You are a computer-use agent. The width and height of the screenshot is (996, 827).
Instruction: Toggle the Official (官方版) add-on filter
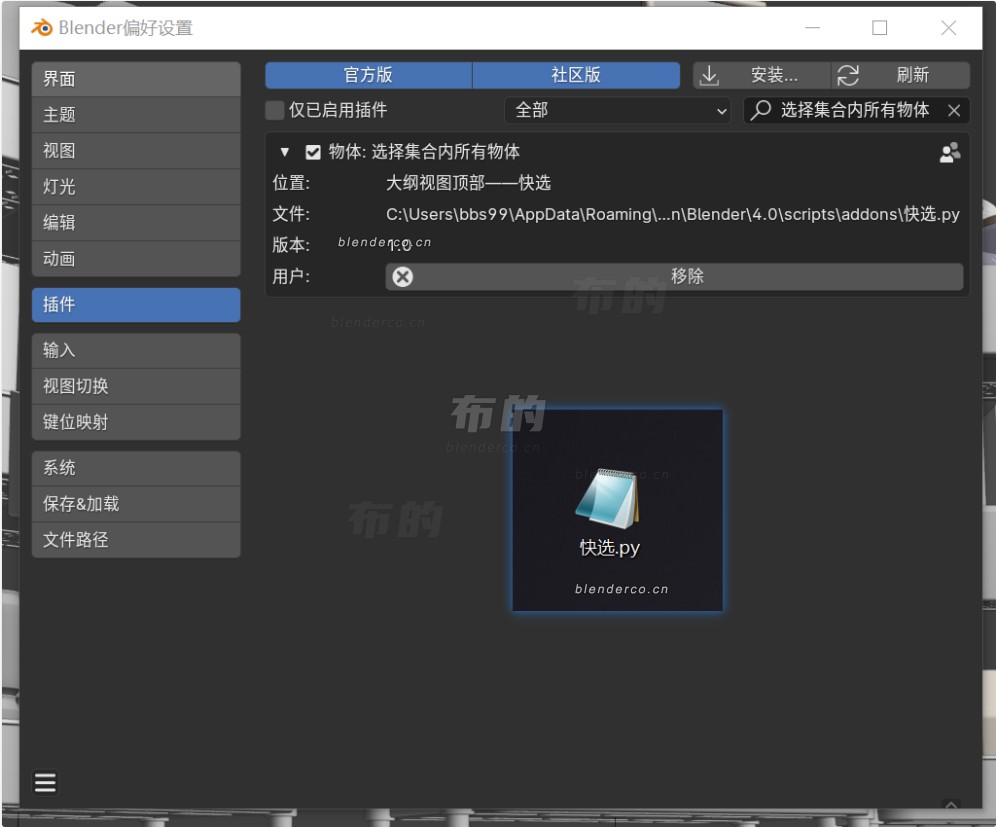coord(368,75)
